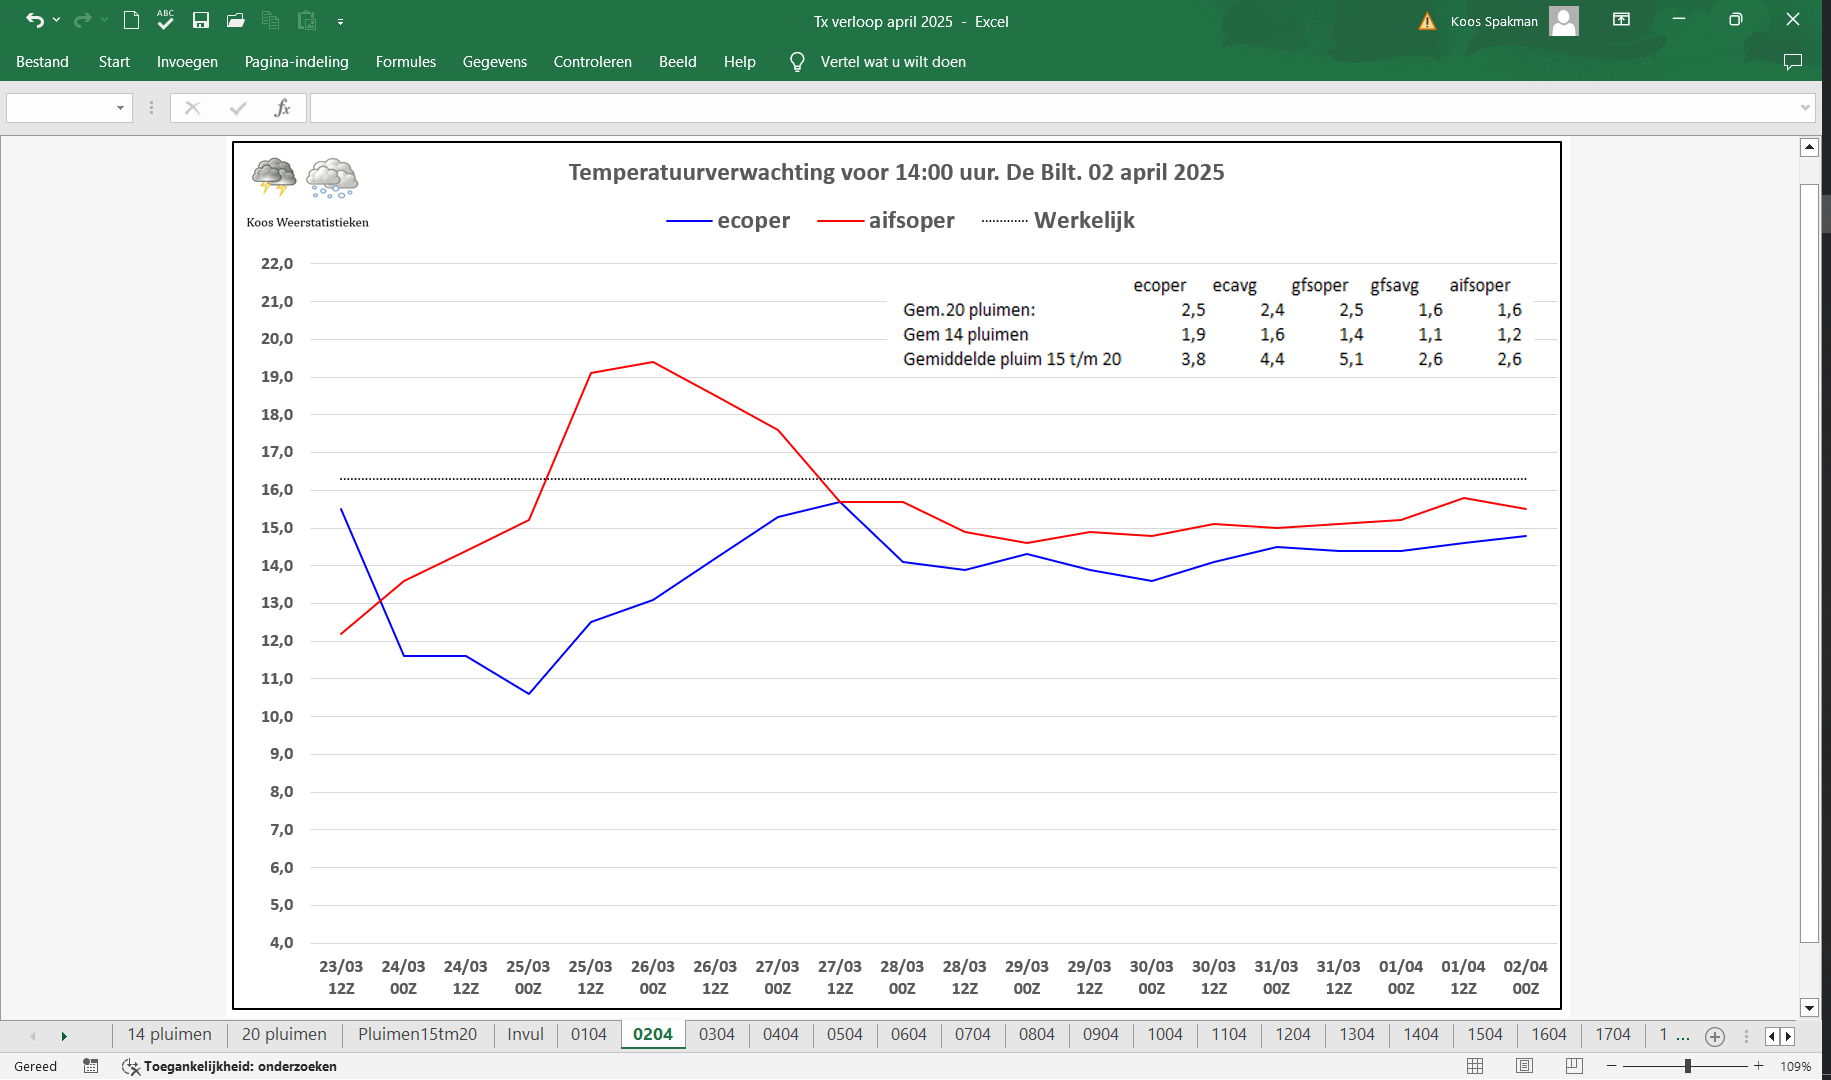Viewport: 1831px width, 1080px height.
Task: Click the zoom slider handle in status bar
Action: point(1687,1066)
